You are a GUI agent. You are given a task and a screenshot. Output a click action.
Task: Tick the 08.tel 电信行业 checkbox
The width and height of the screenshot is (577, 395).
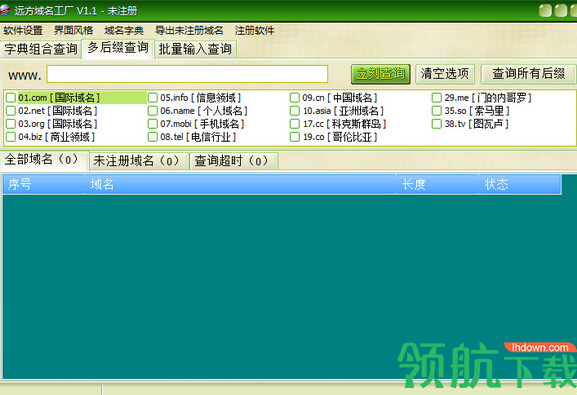tap(153, 137)
